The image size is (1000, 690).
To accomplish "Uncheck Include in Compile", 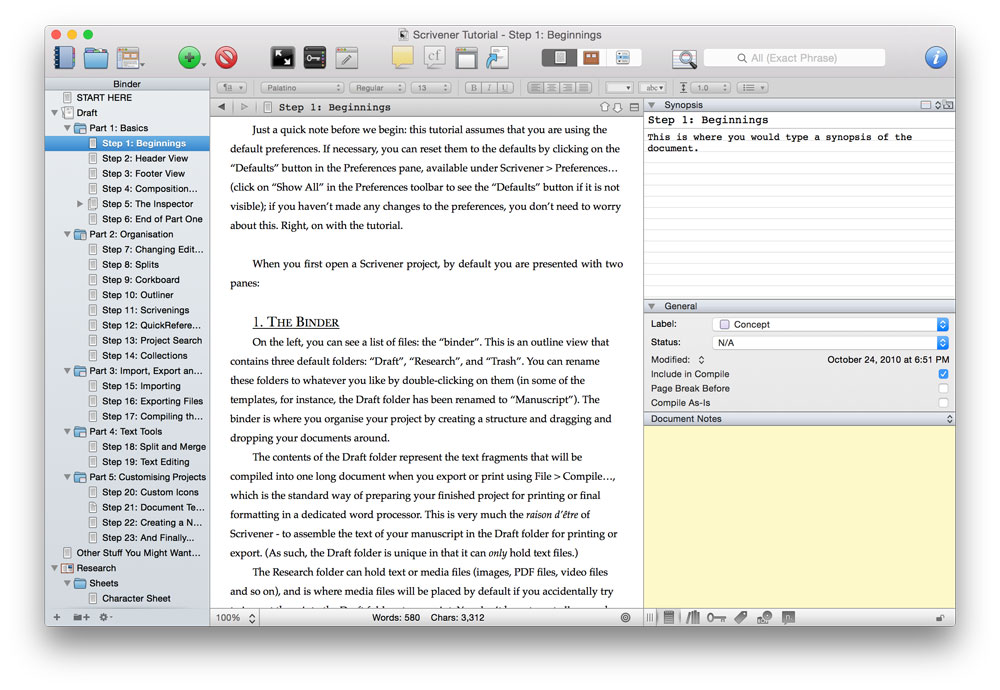I will click(943, 374).
